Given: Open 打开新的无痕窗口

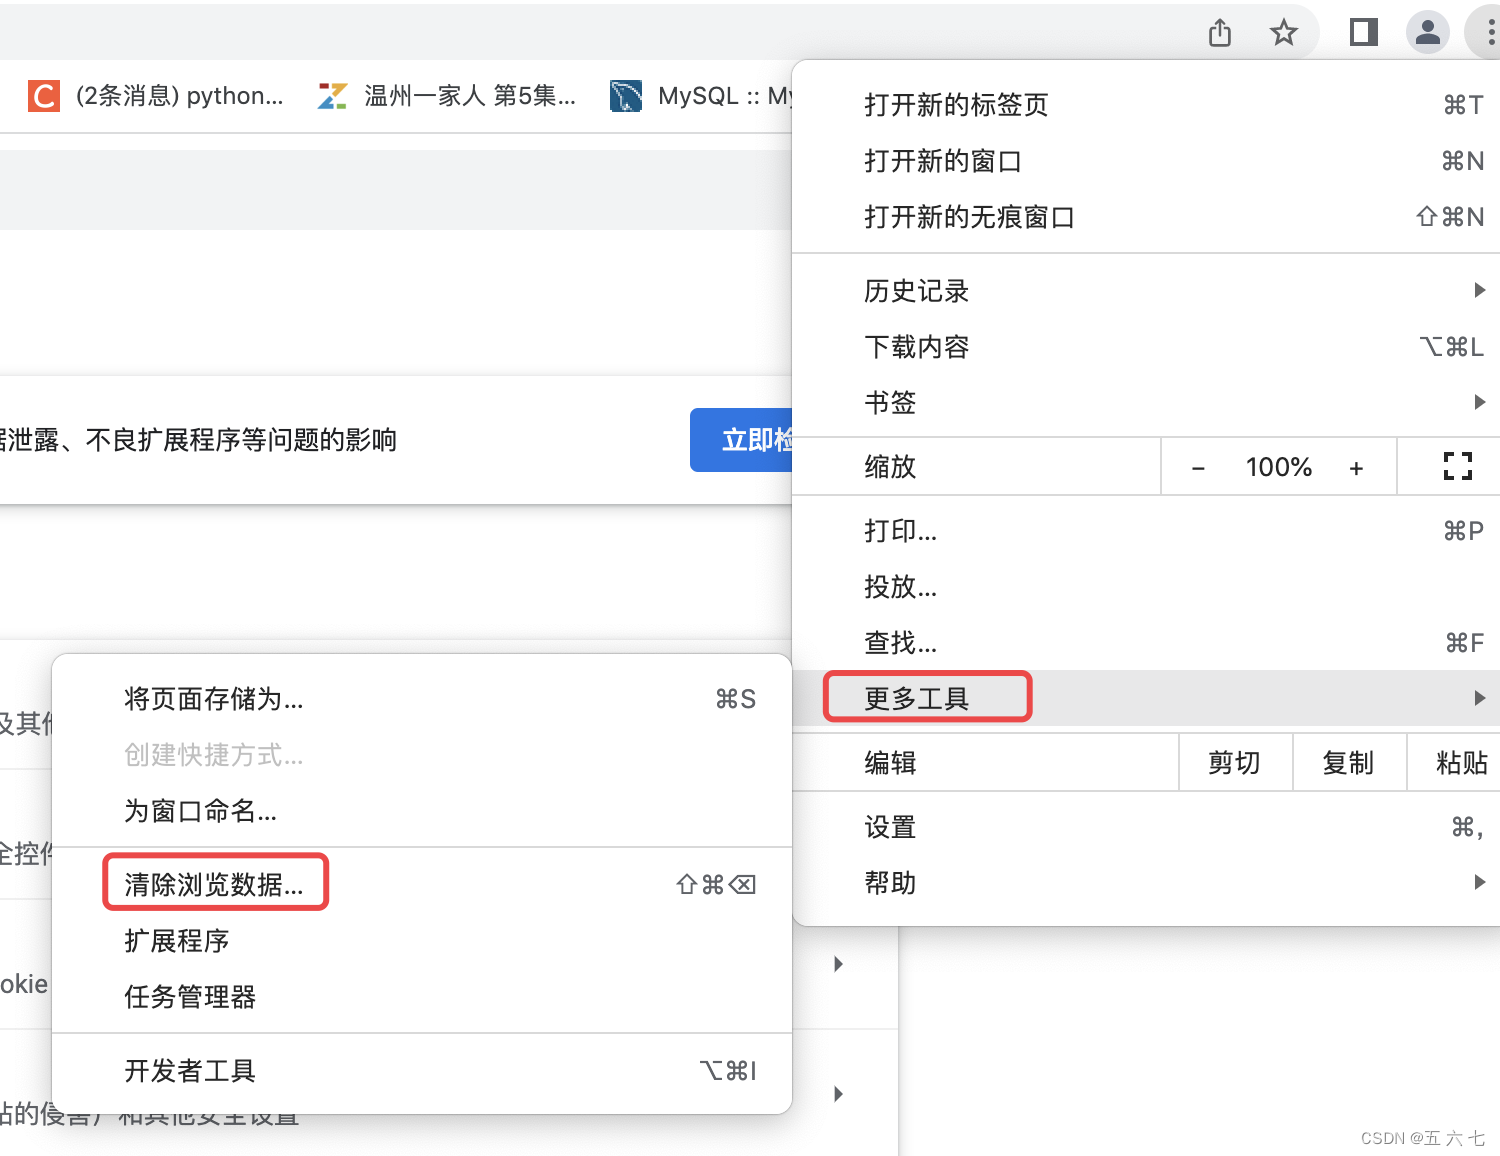Looking at the screenshot, I should [1146, 217].
